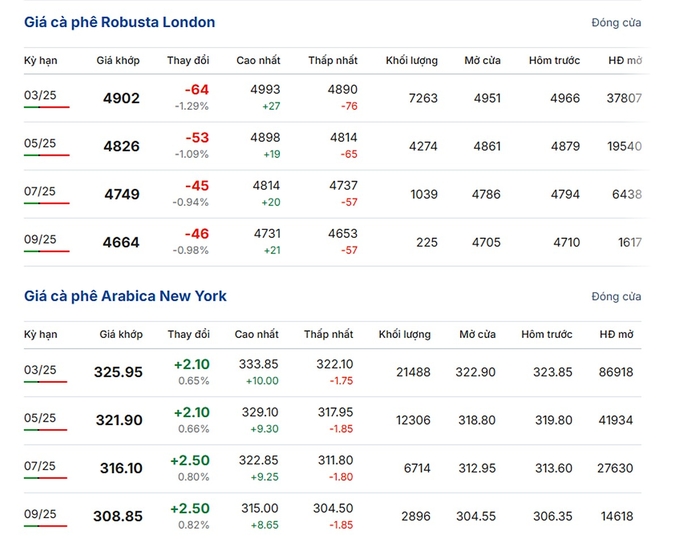Click the previous day price 323.85

[x=553, y=372]
